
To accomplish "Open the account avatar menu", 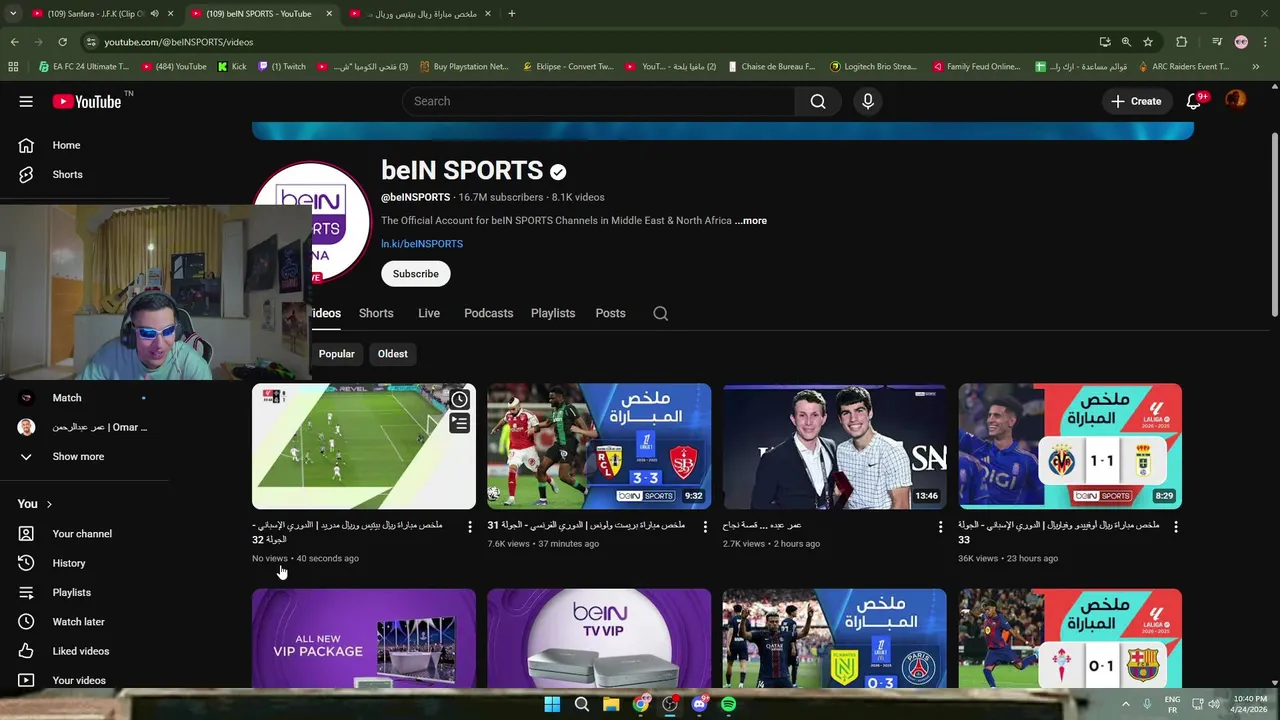I will coord(1236,100).
